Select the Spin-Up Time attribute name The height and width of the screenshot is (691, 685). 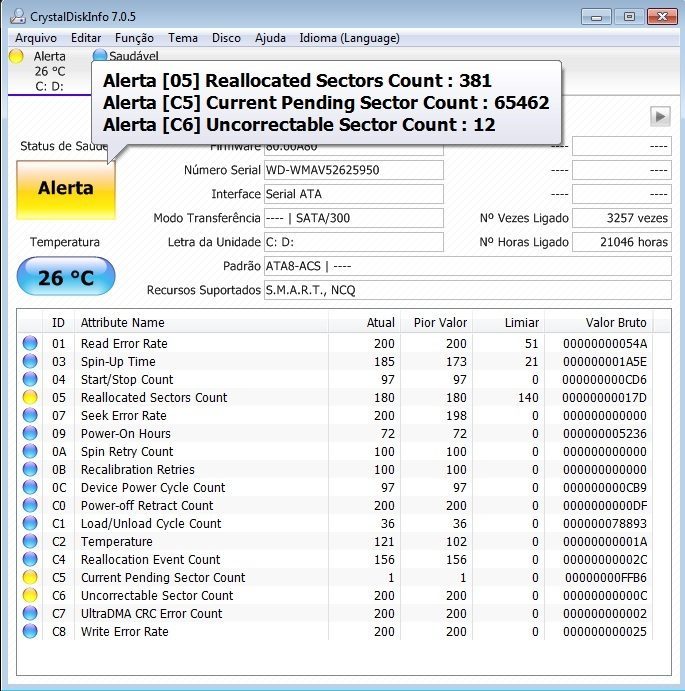pyautogui.click(x=118, y=361)
